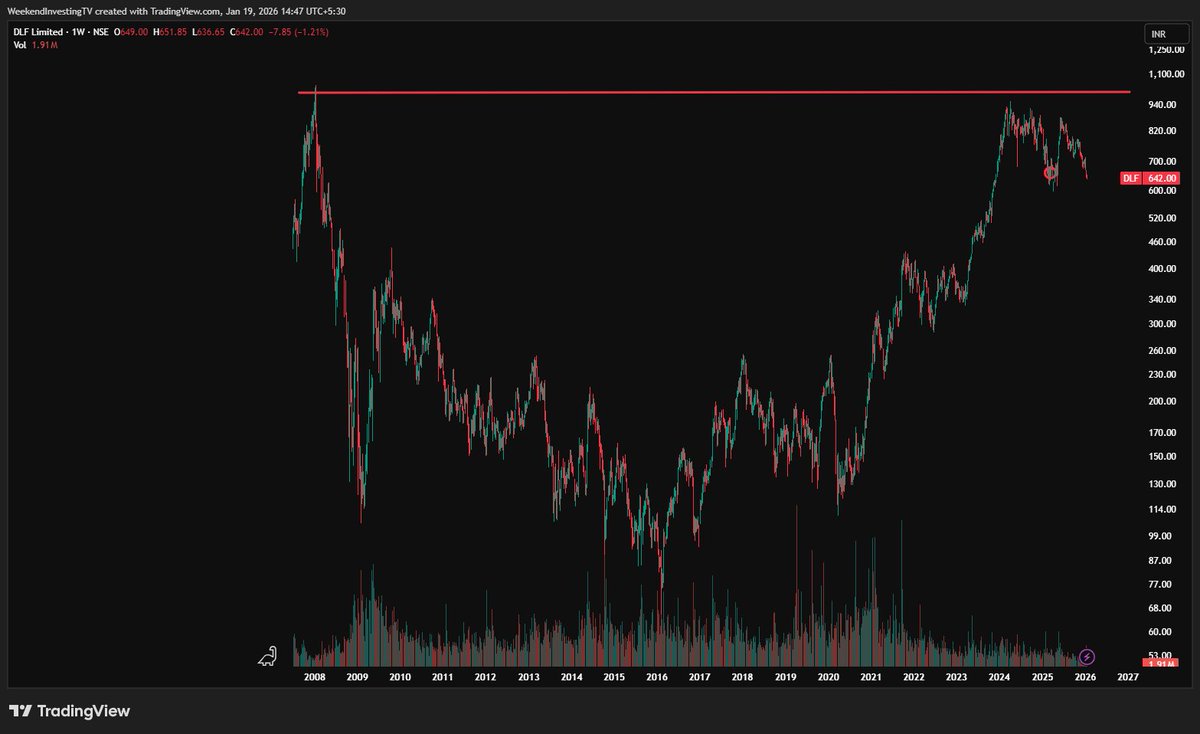Click the 2008 label on time axis

tap(315, 677)
